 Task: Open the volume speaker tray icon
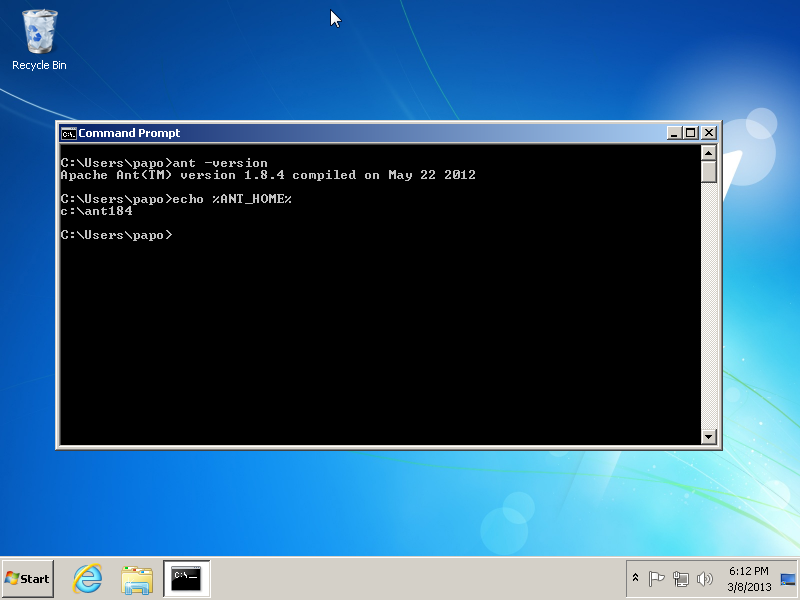(705, 579)
